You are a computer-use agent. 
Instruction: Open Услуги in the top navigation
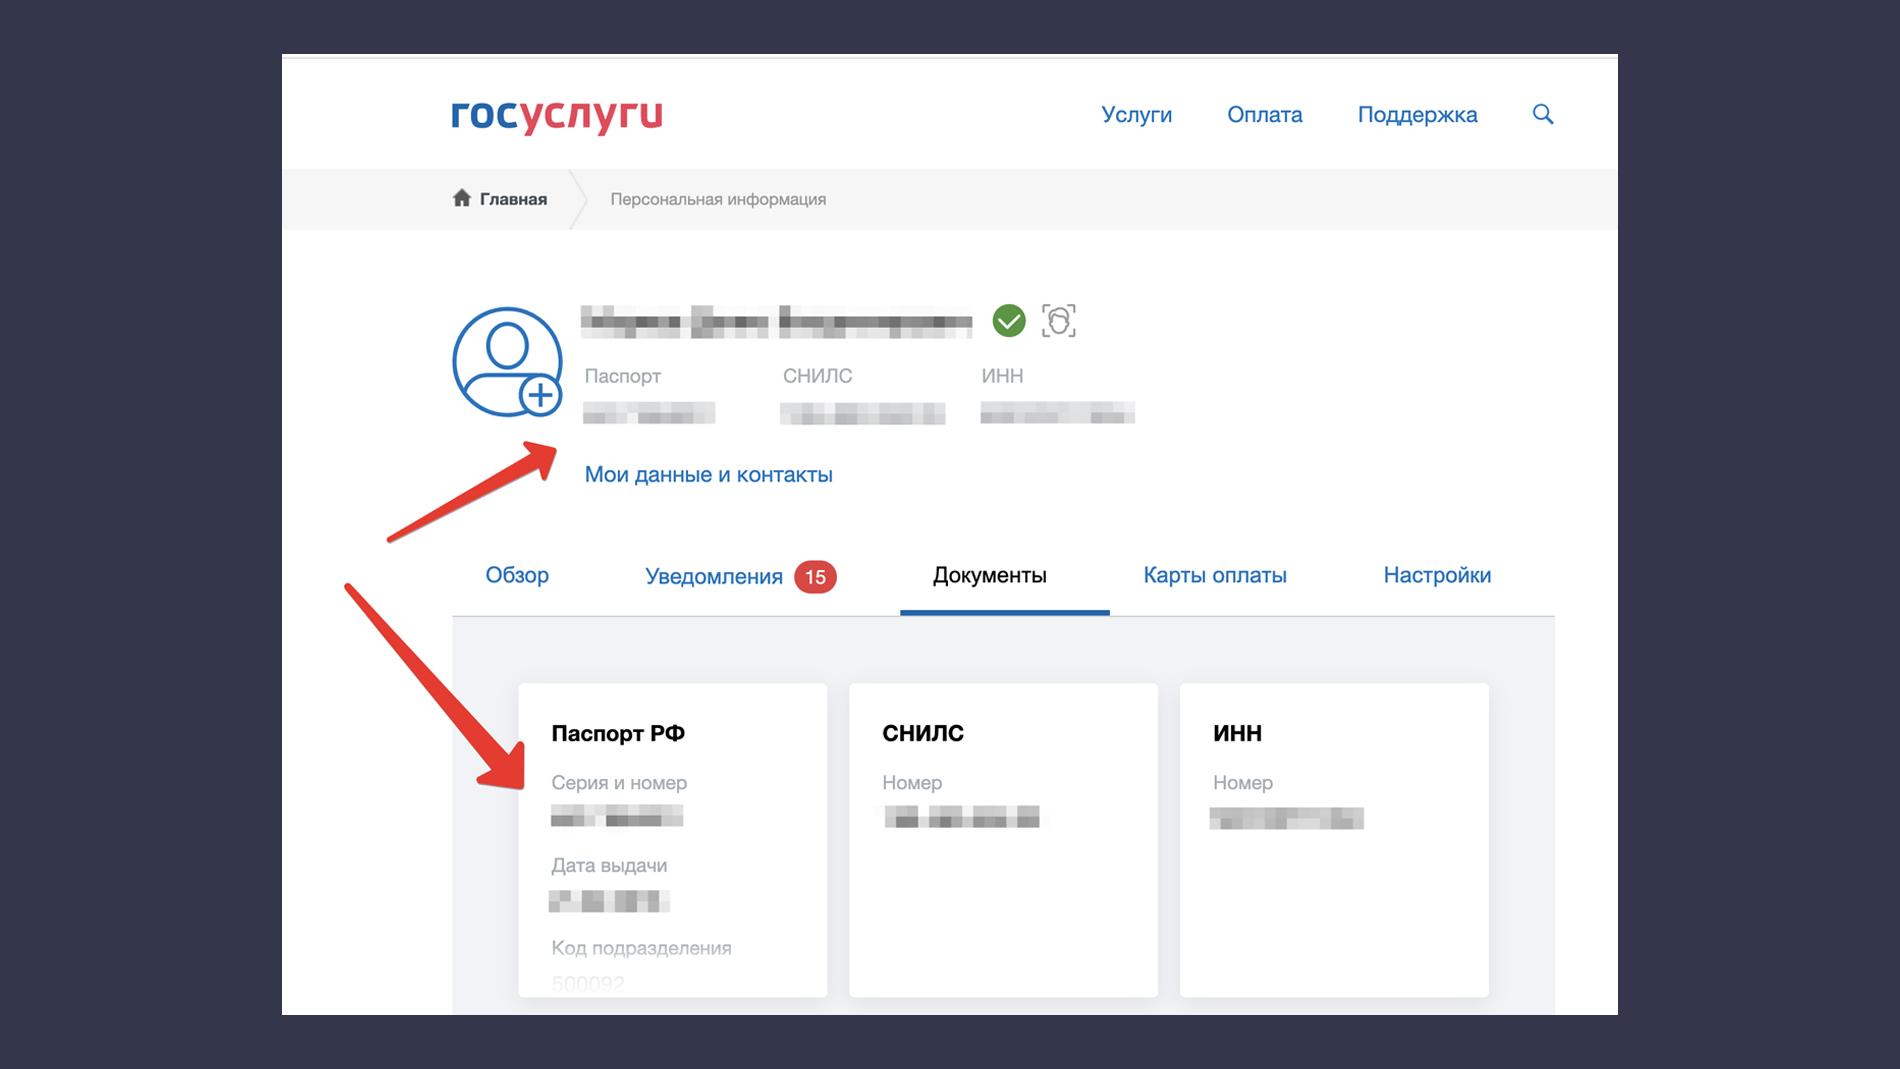[1136, 115]
